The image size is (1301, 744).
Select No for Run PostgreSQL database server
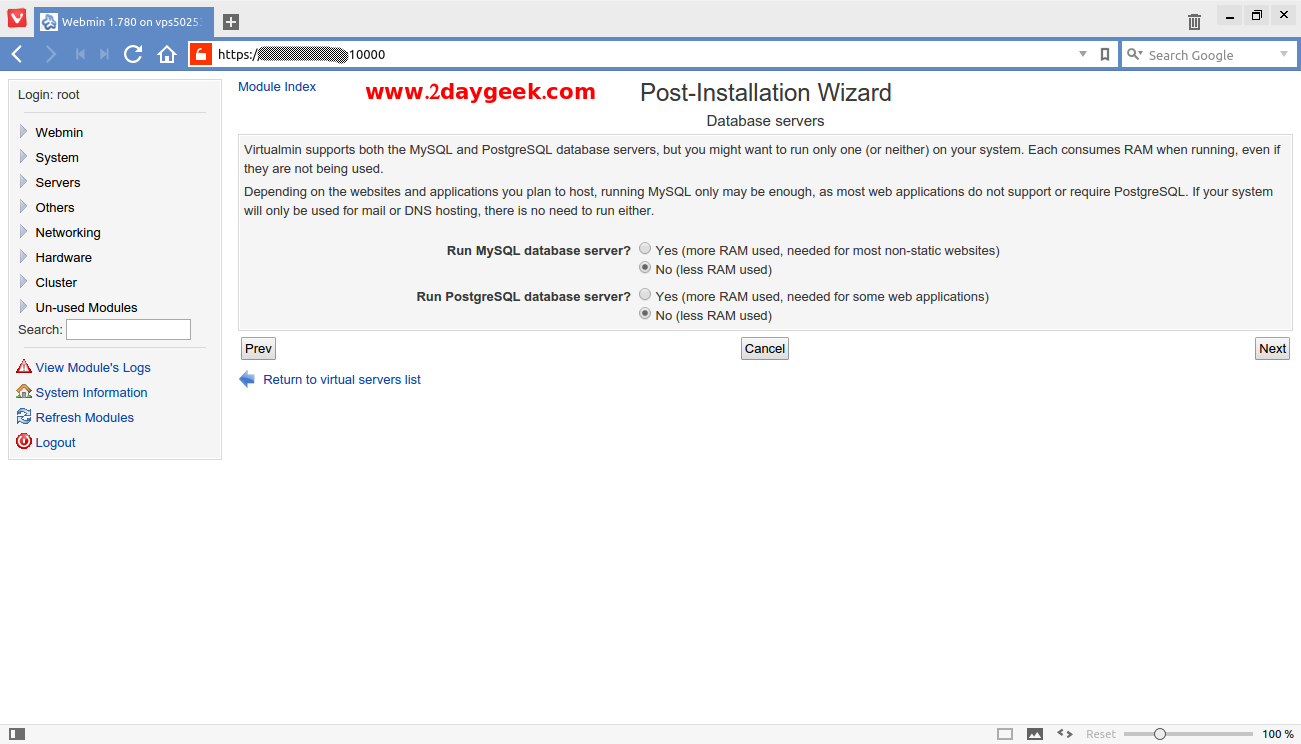pos(645,314)
